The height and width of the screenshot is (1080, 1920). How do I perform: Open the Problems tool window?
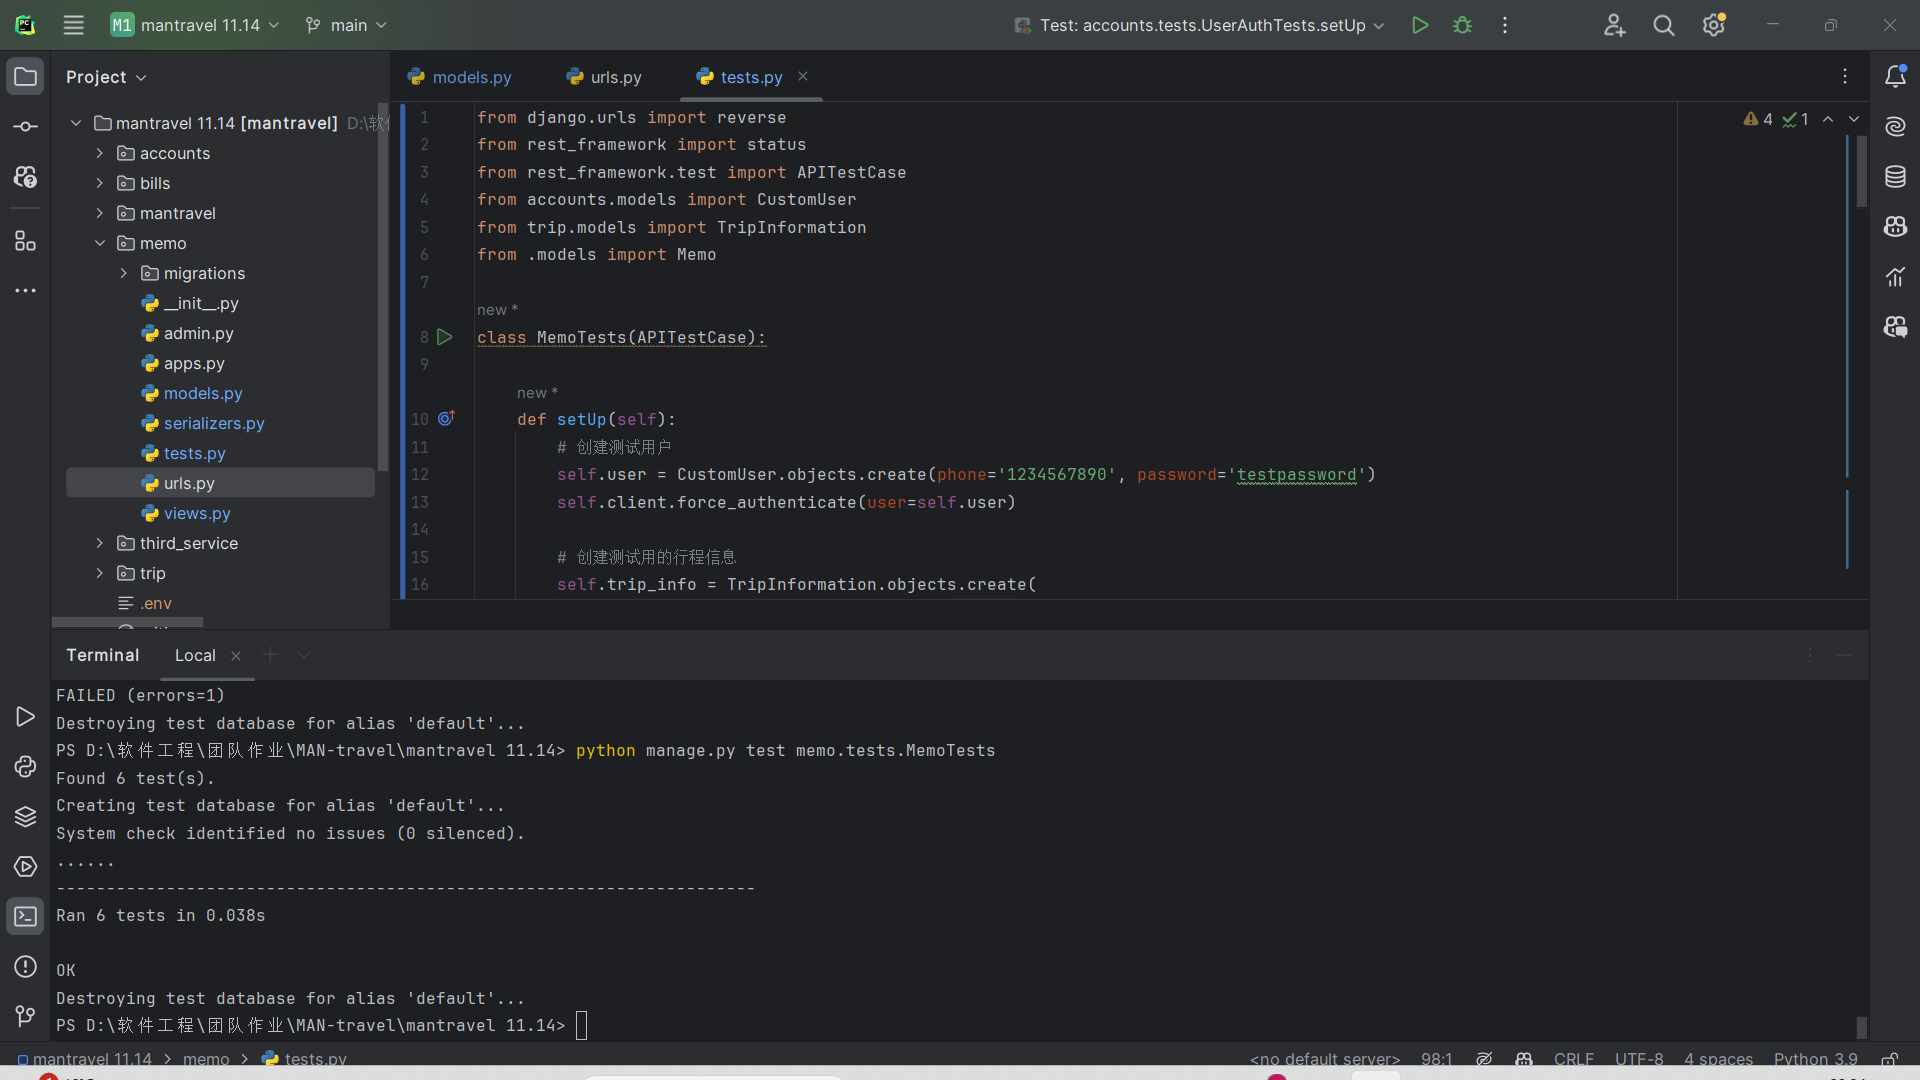click(x=25, y=967)
